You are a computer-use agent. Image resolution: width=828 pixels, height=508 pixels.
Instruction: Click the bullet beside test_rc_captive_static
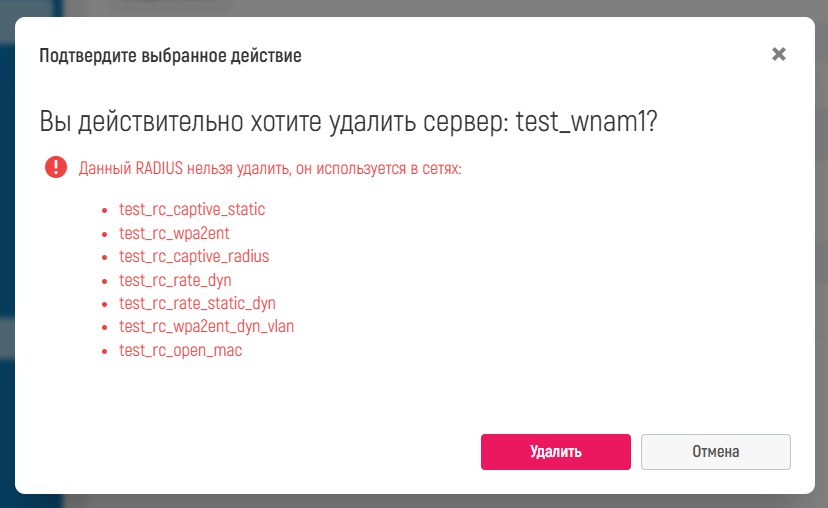[x=104, y=211]
